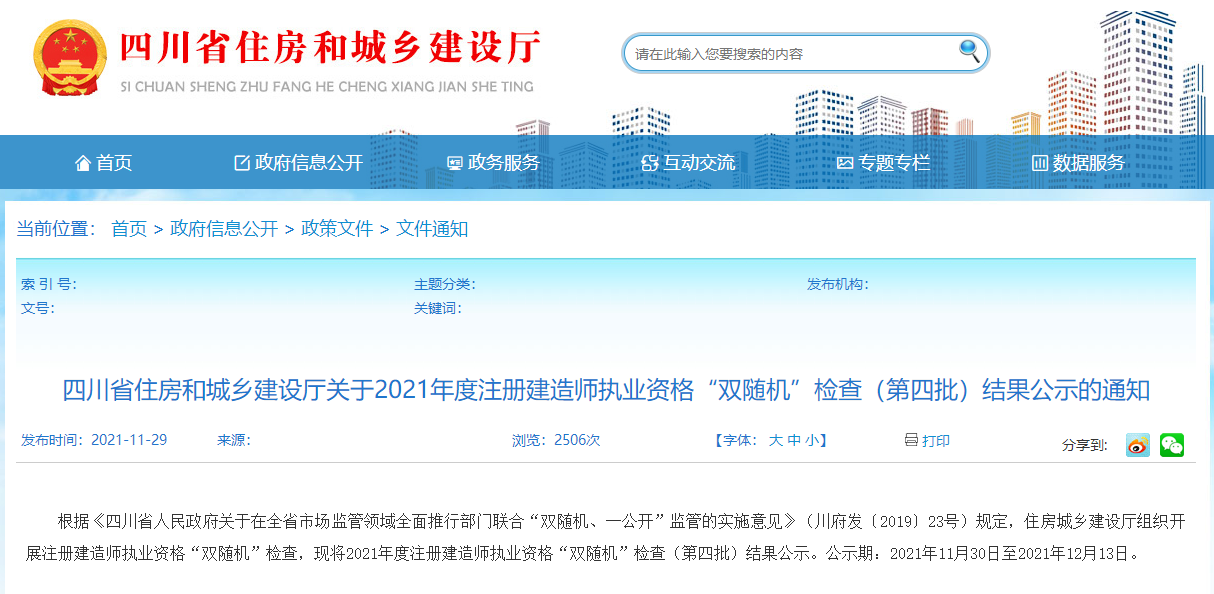Viewport: 1214px width, 594px height.
Task: Open 专题专栏 navigation item
Action: click(x=883, y=163)
